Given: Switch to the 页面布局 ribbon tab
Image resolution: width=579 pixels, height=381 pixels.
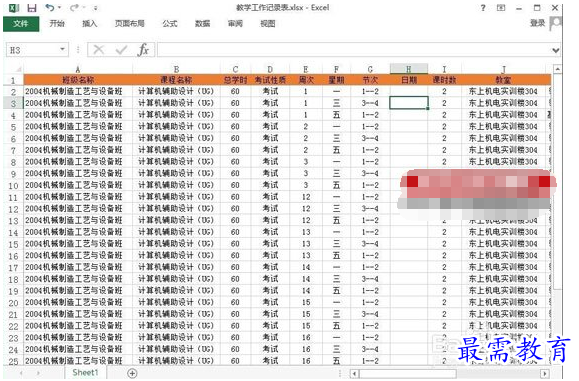Looking at the screenshot, I should click(130, 24).
